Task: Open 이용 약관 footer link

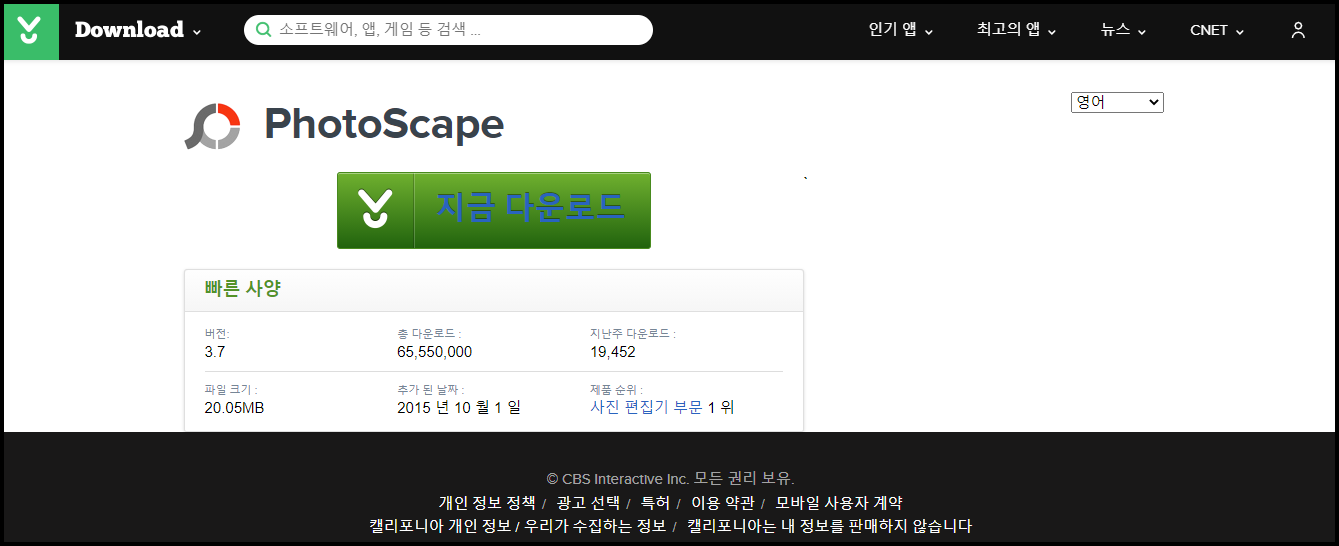Action: [x=722, y=503]
